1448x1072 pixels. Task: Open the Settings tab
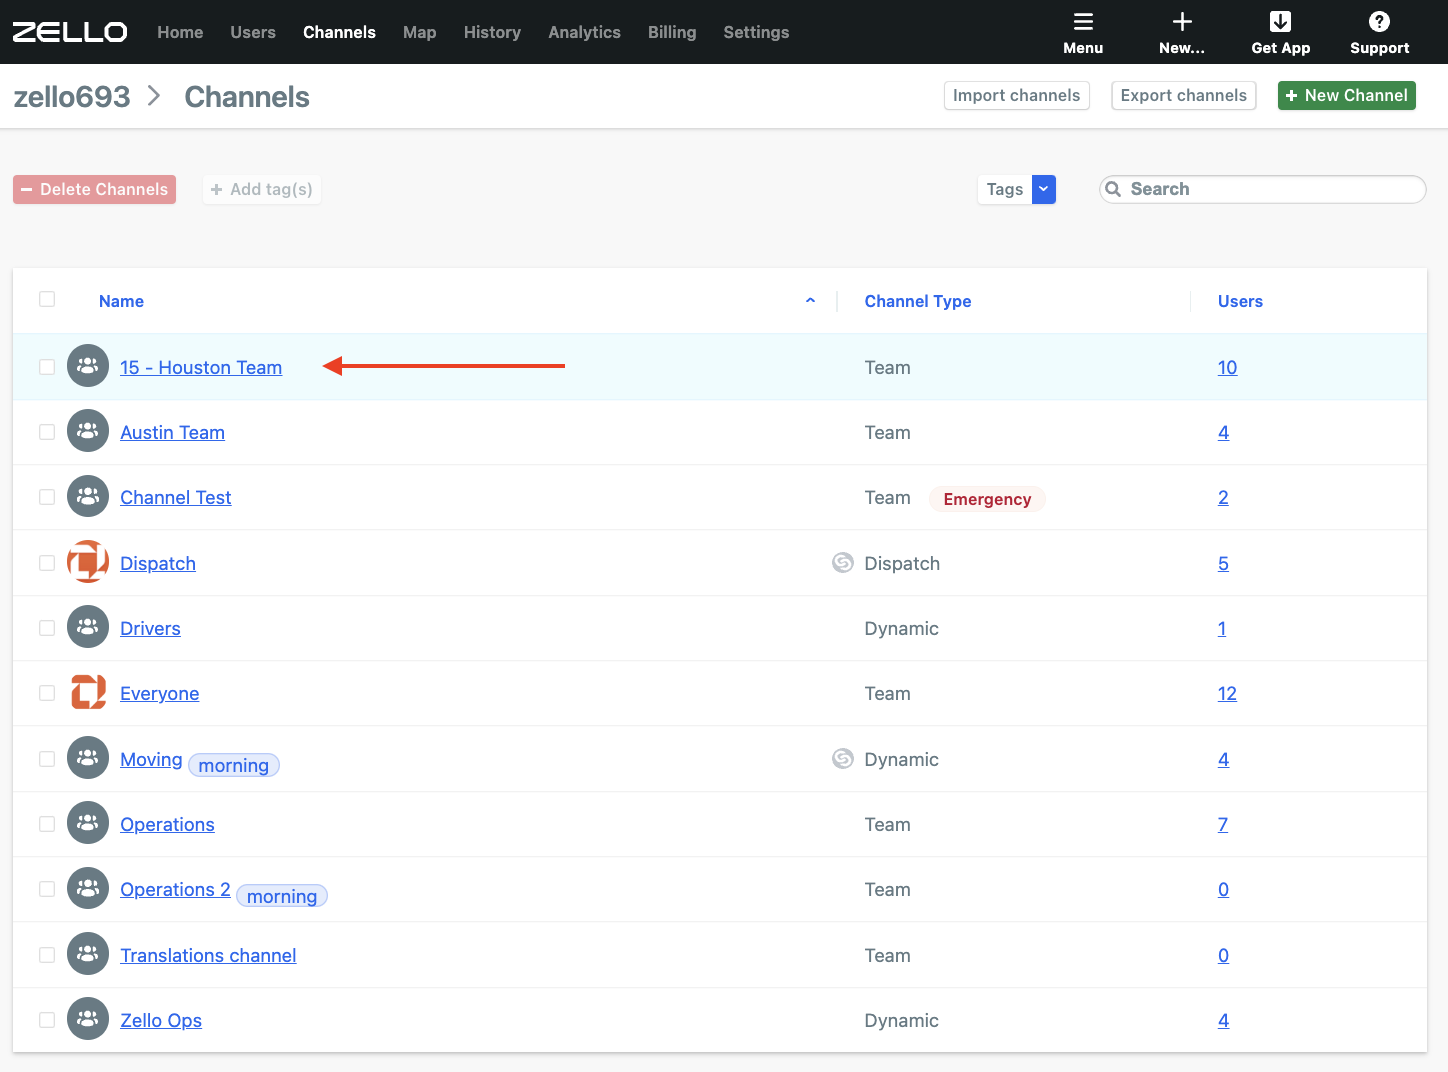pos(756,32)
